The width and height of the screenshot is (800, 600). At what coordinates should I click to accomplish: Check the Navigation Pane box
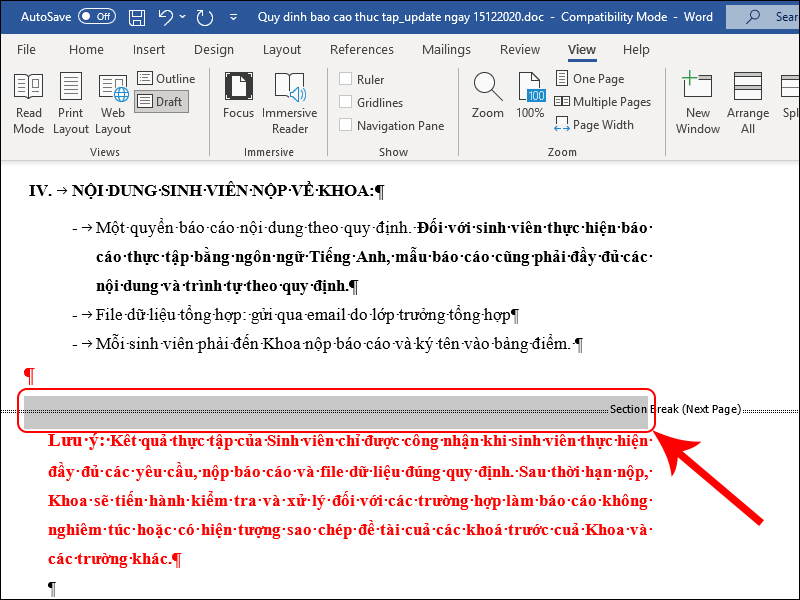point(346,125)
